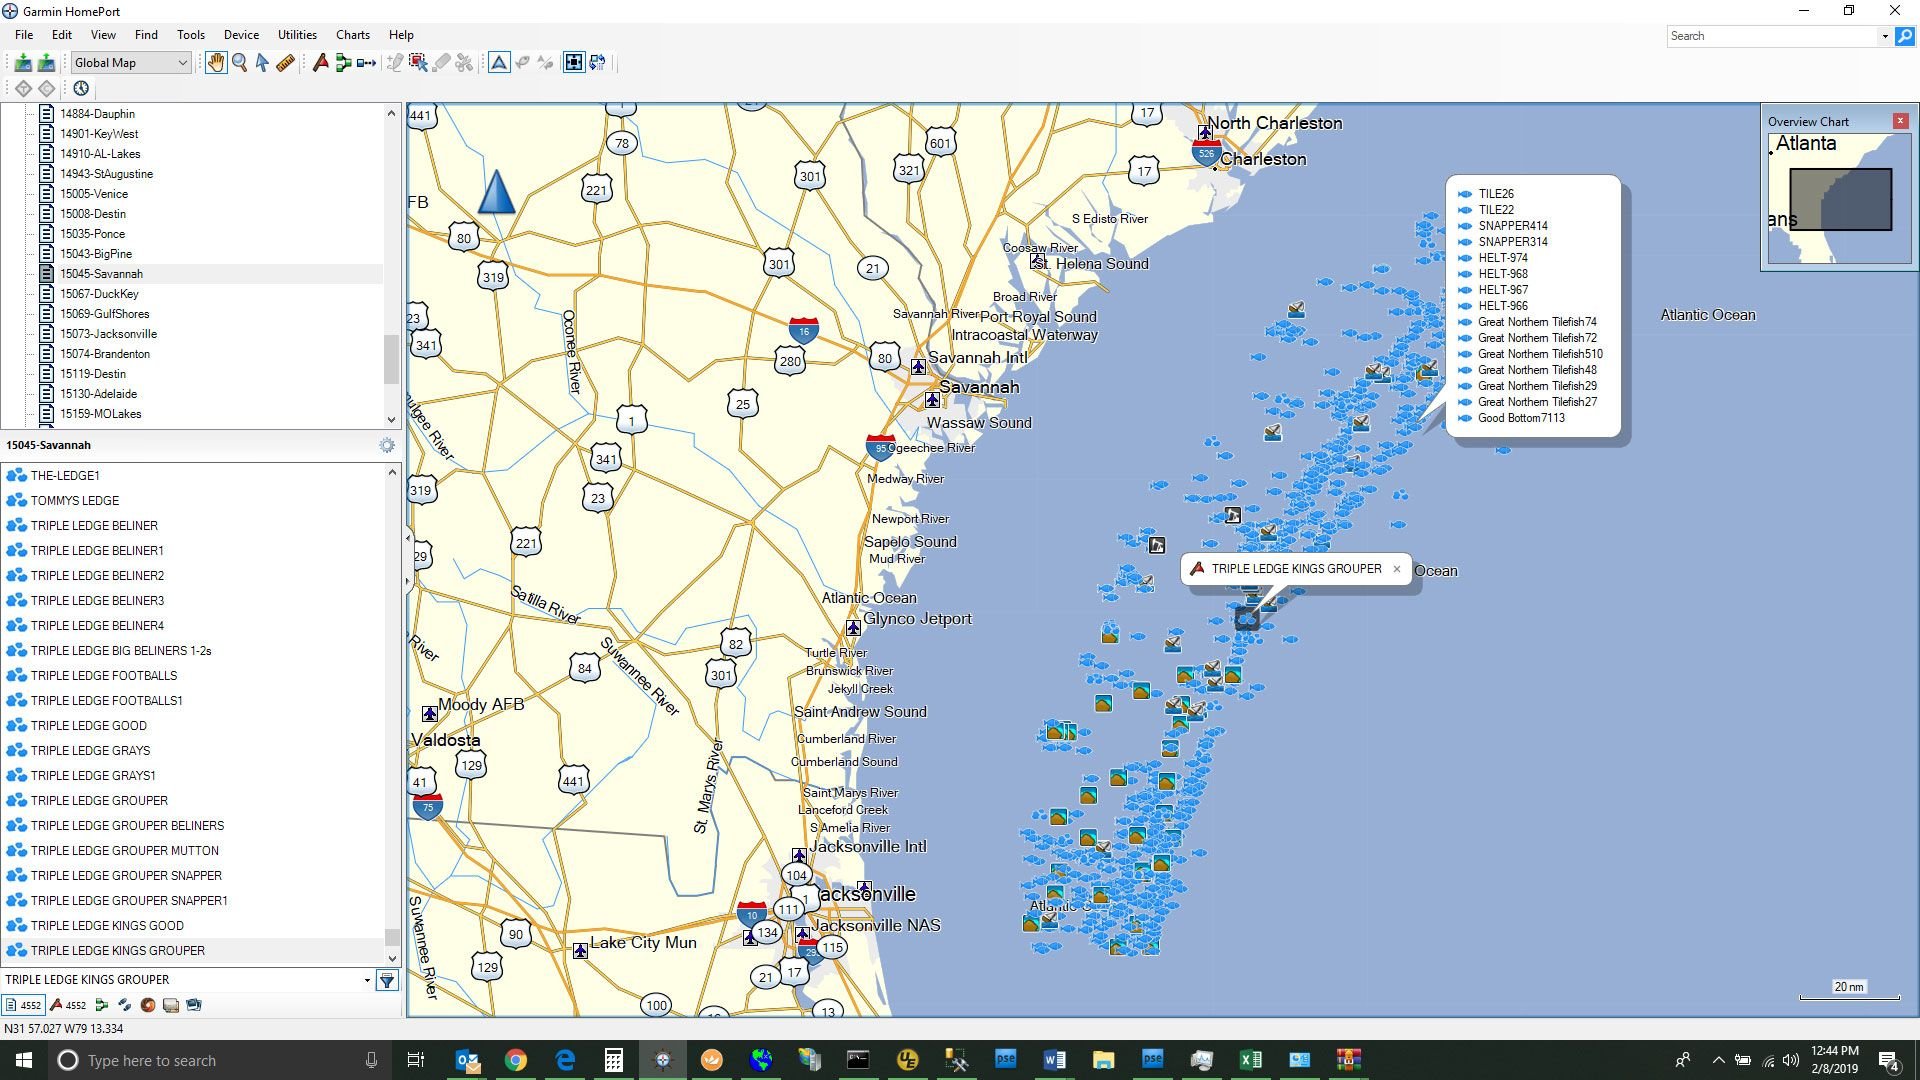Select waypoint TOMMYS LEDGE
Image resolution: width=1920 pixels, height=1080 pixels.
[75, 501]
